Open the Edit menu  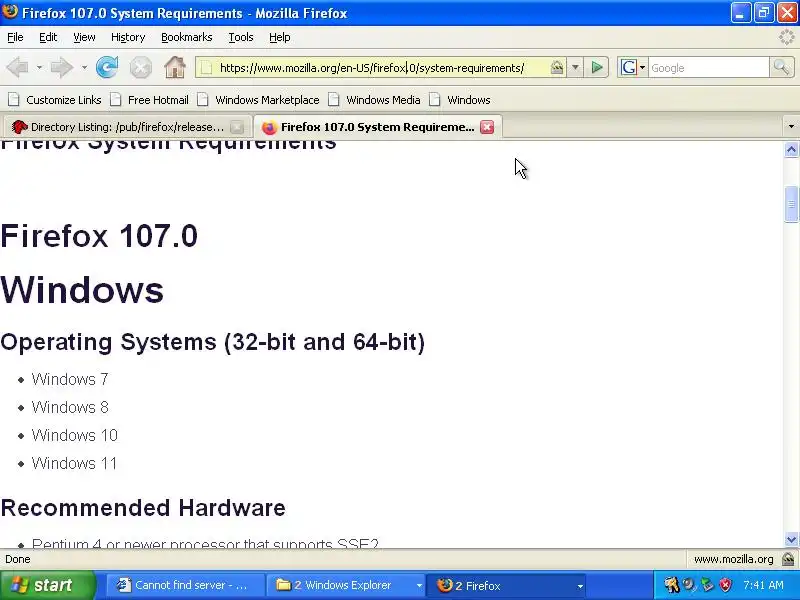[x=48, y=37]
